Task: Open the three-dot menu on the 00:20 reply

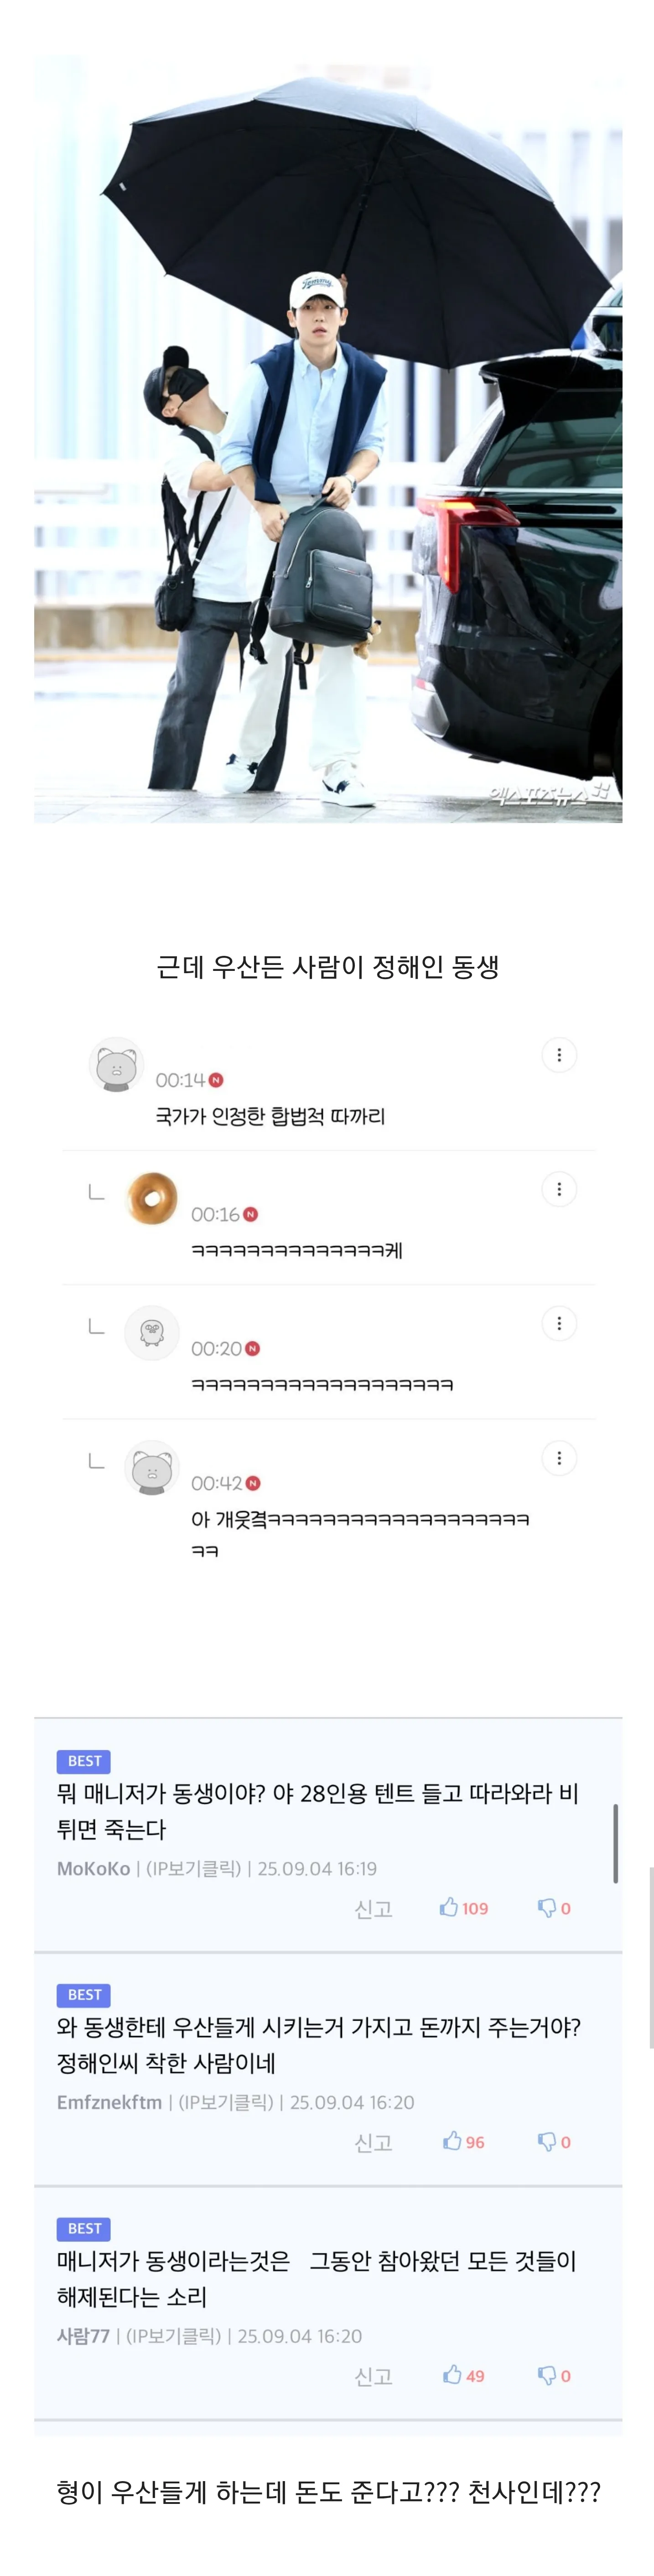Action: point(559,1324)
